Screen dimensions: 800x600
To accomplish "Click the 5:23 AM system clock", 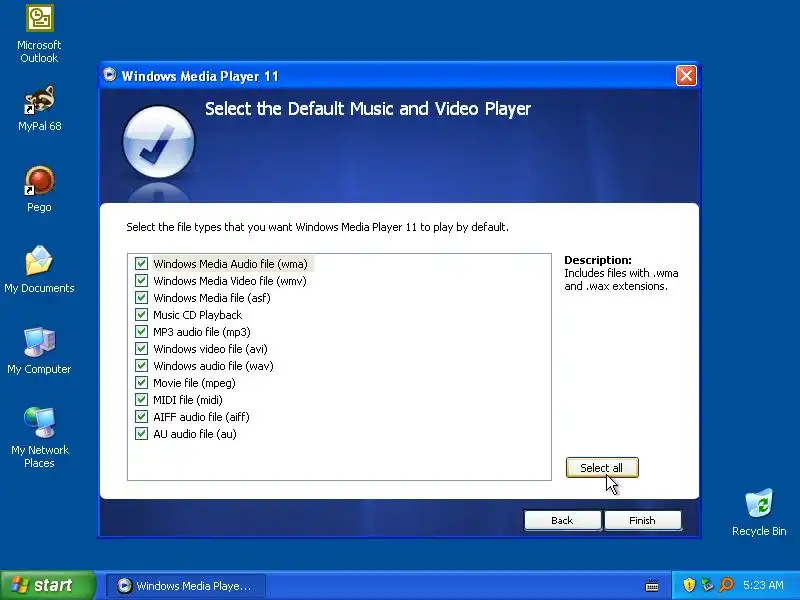I will tap(763, 585).
